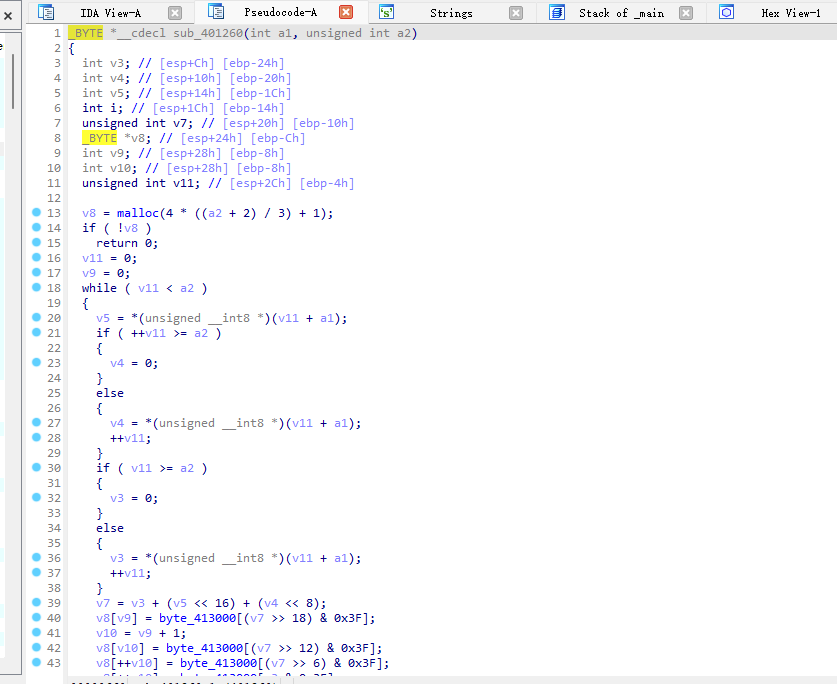Click the Stack of _main tab icon
The image size is (837, 684).
pos(557,12)
